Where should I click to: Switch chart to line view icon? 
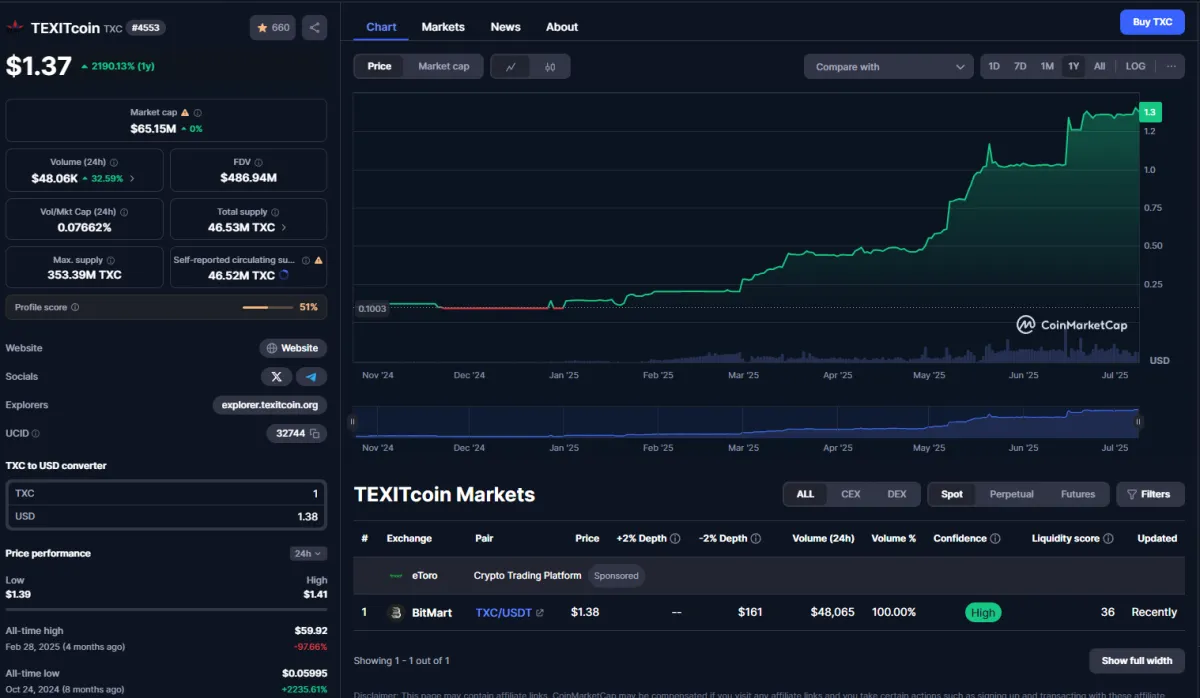(511, 67)
